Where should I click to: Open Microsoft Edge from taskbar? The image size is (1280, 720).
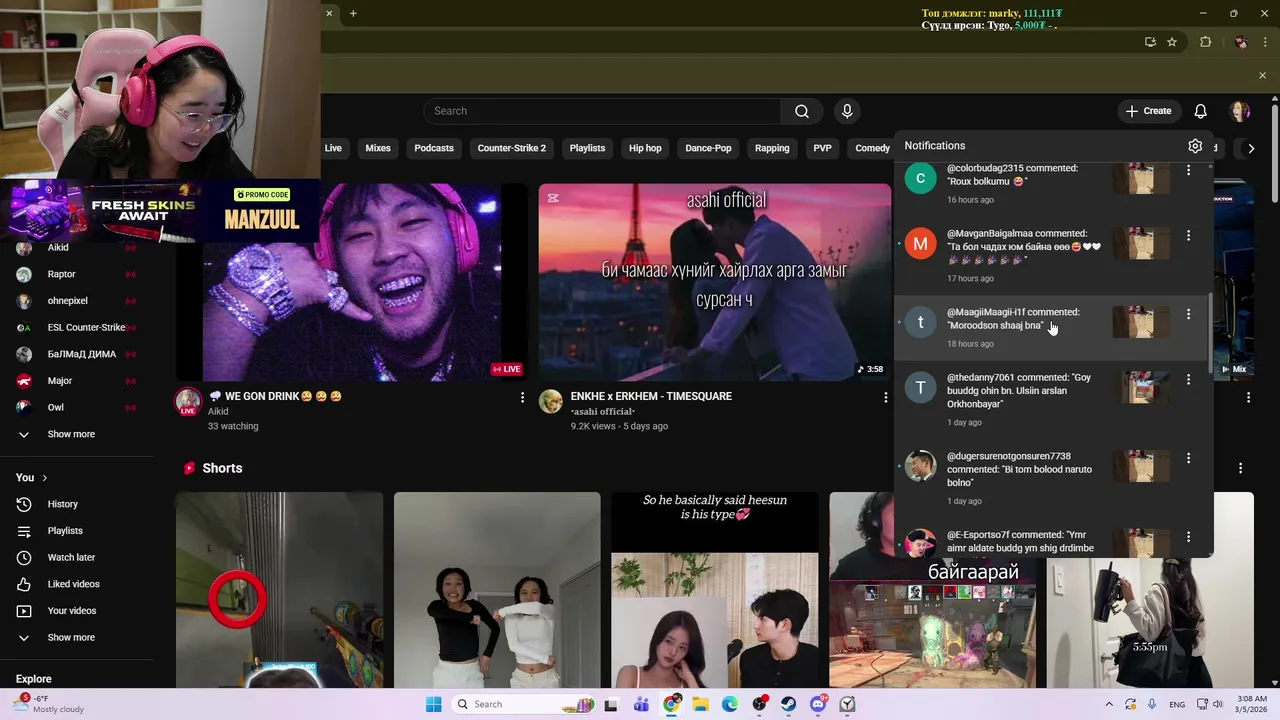point(730,704)
